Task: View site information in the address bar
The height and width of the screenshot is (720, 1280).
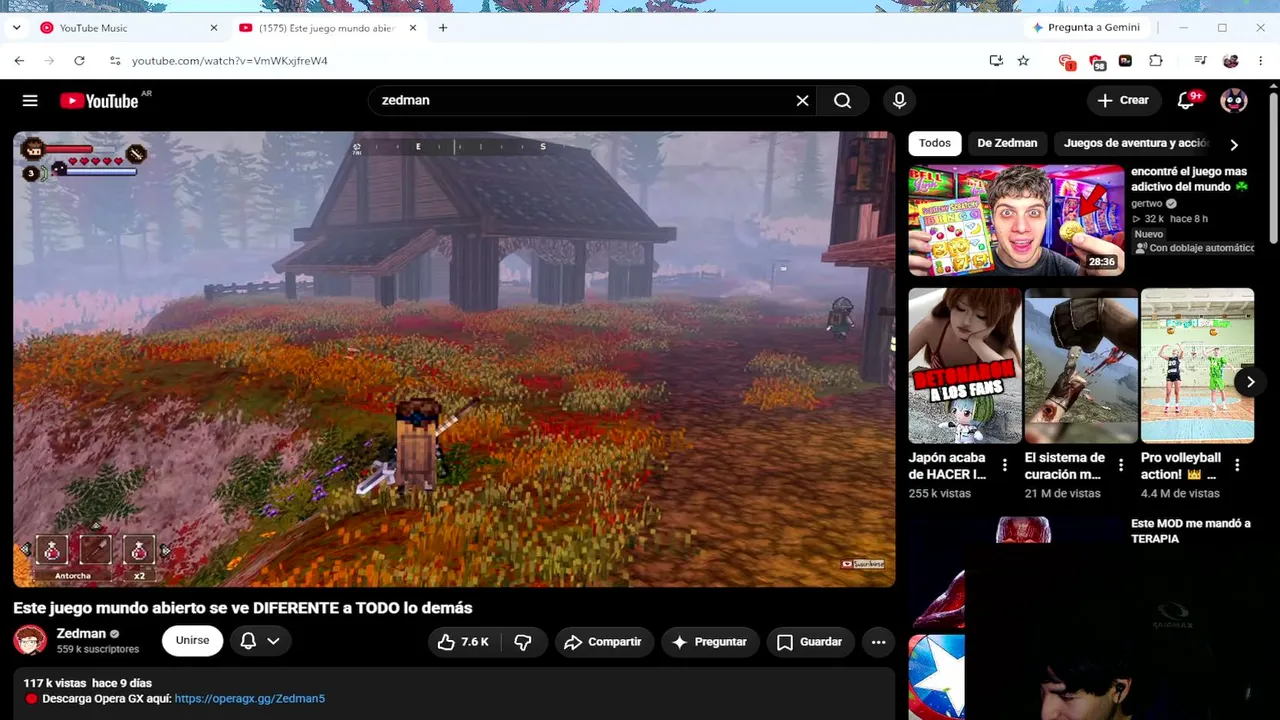Action: [115, 61]
